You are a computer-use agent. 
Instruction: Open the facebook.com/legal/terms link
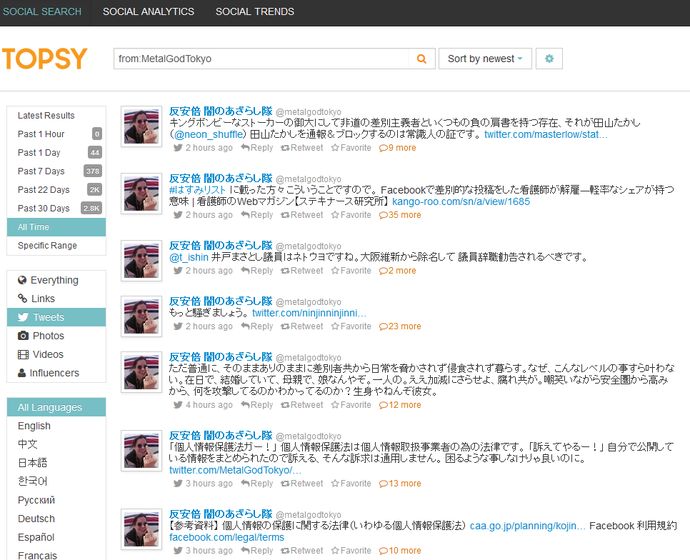pyautogui.click(x=227, y=538)
